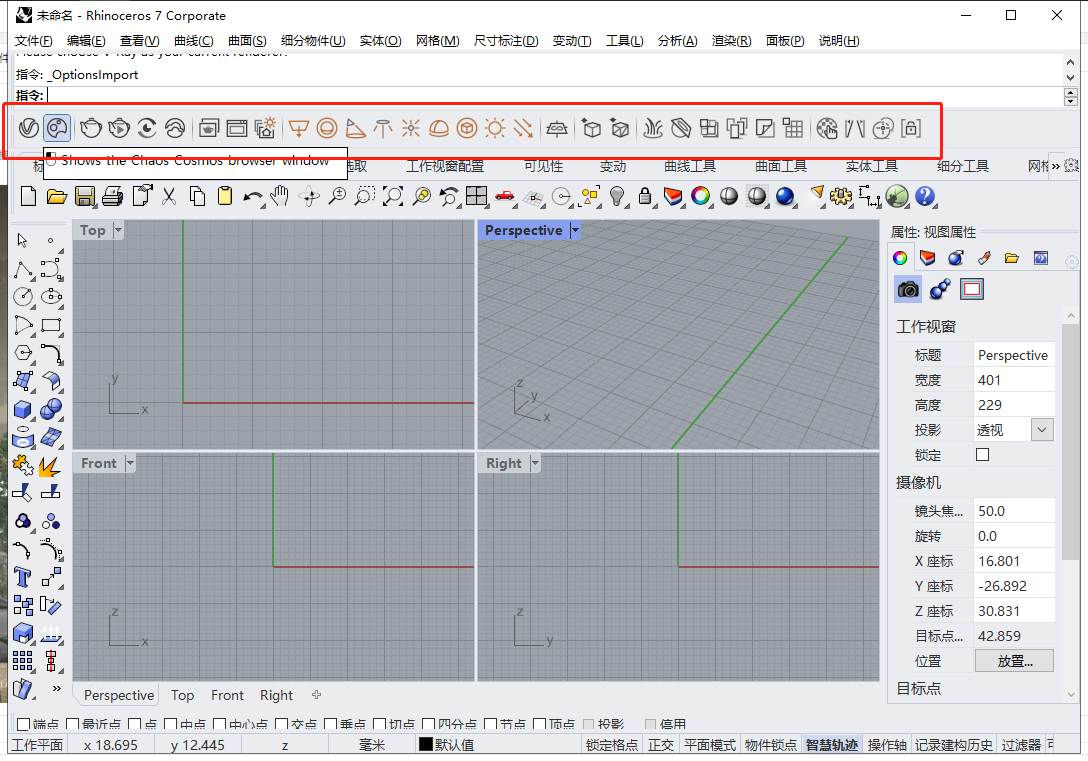This screenshot has height=761, width=1088.
Task: Click the padlock lock-objects icon
Action: click(x=646, y=196)
